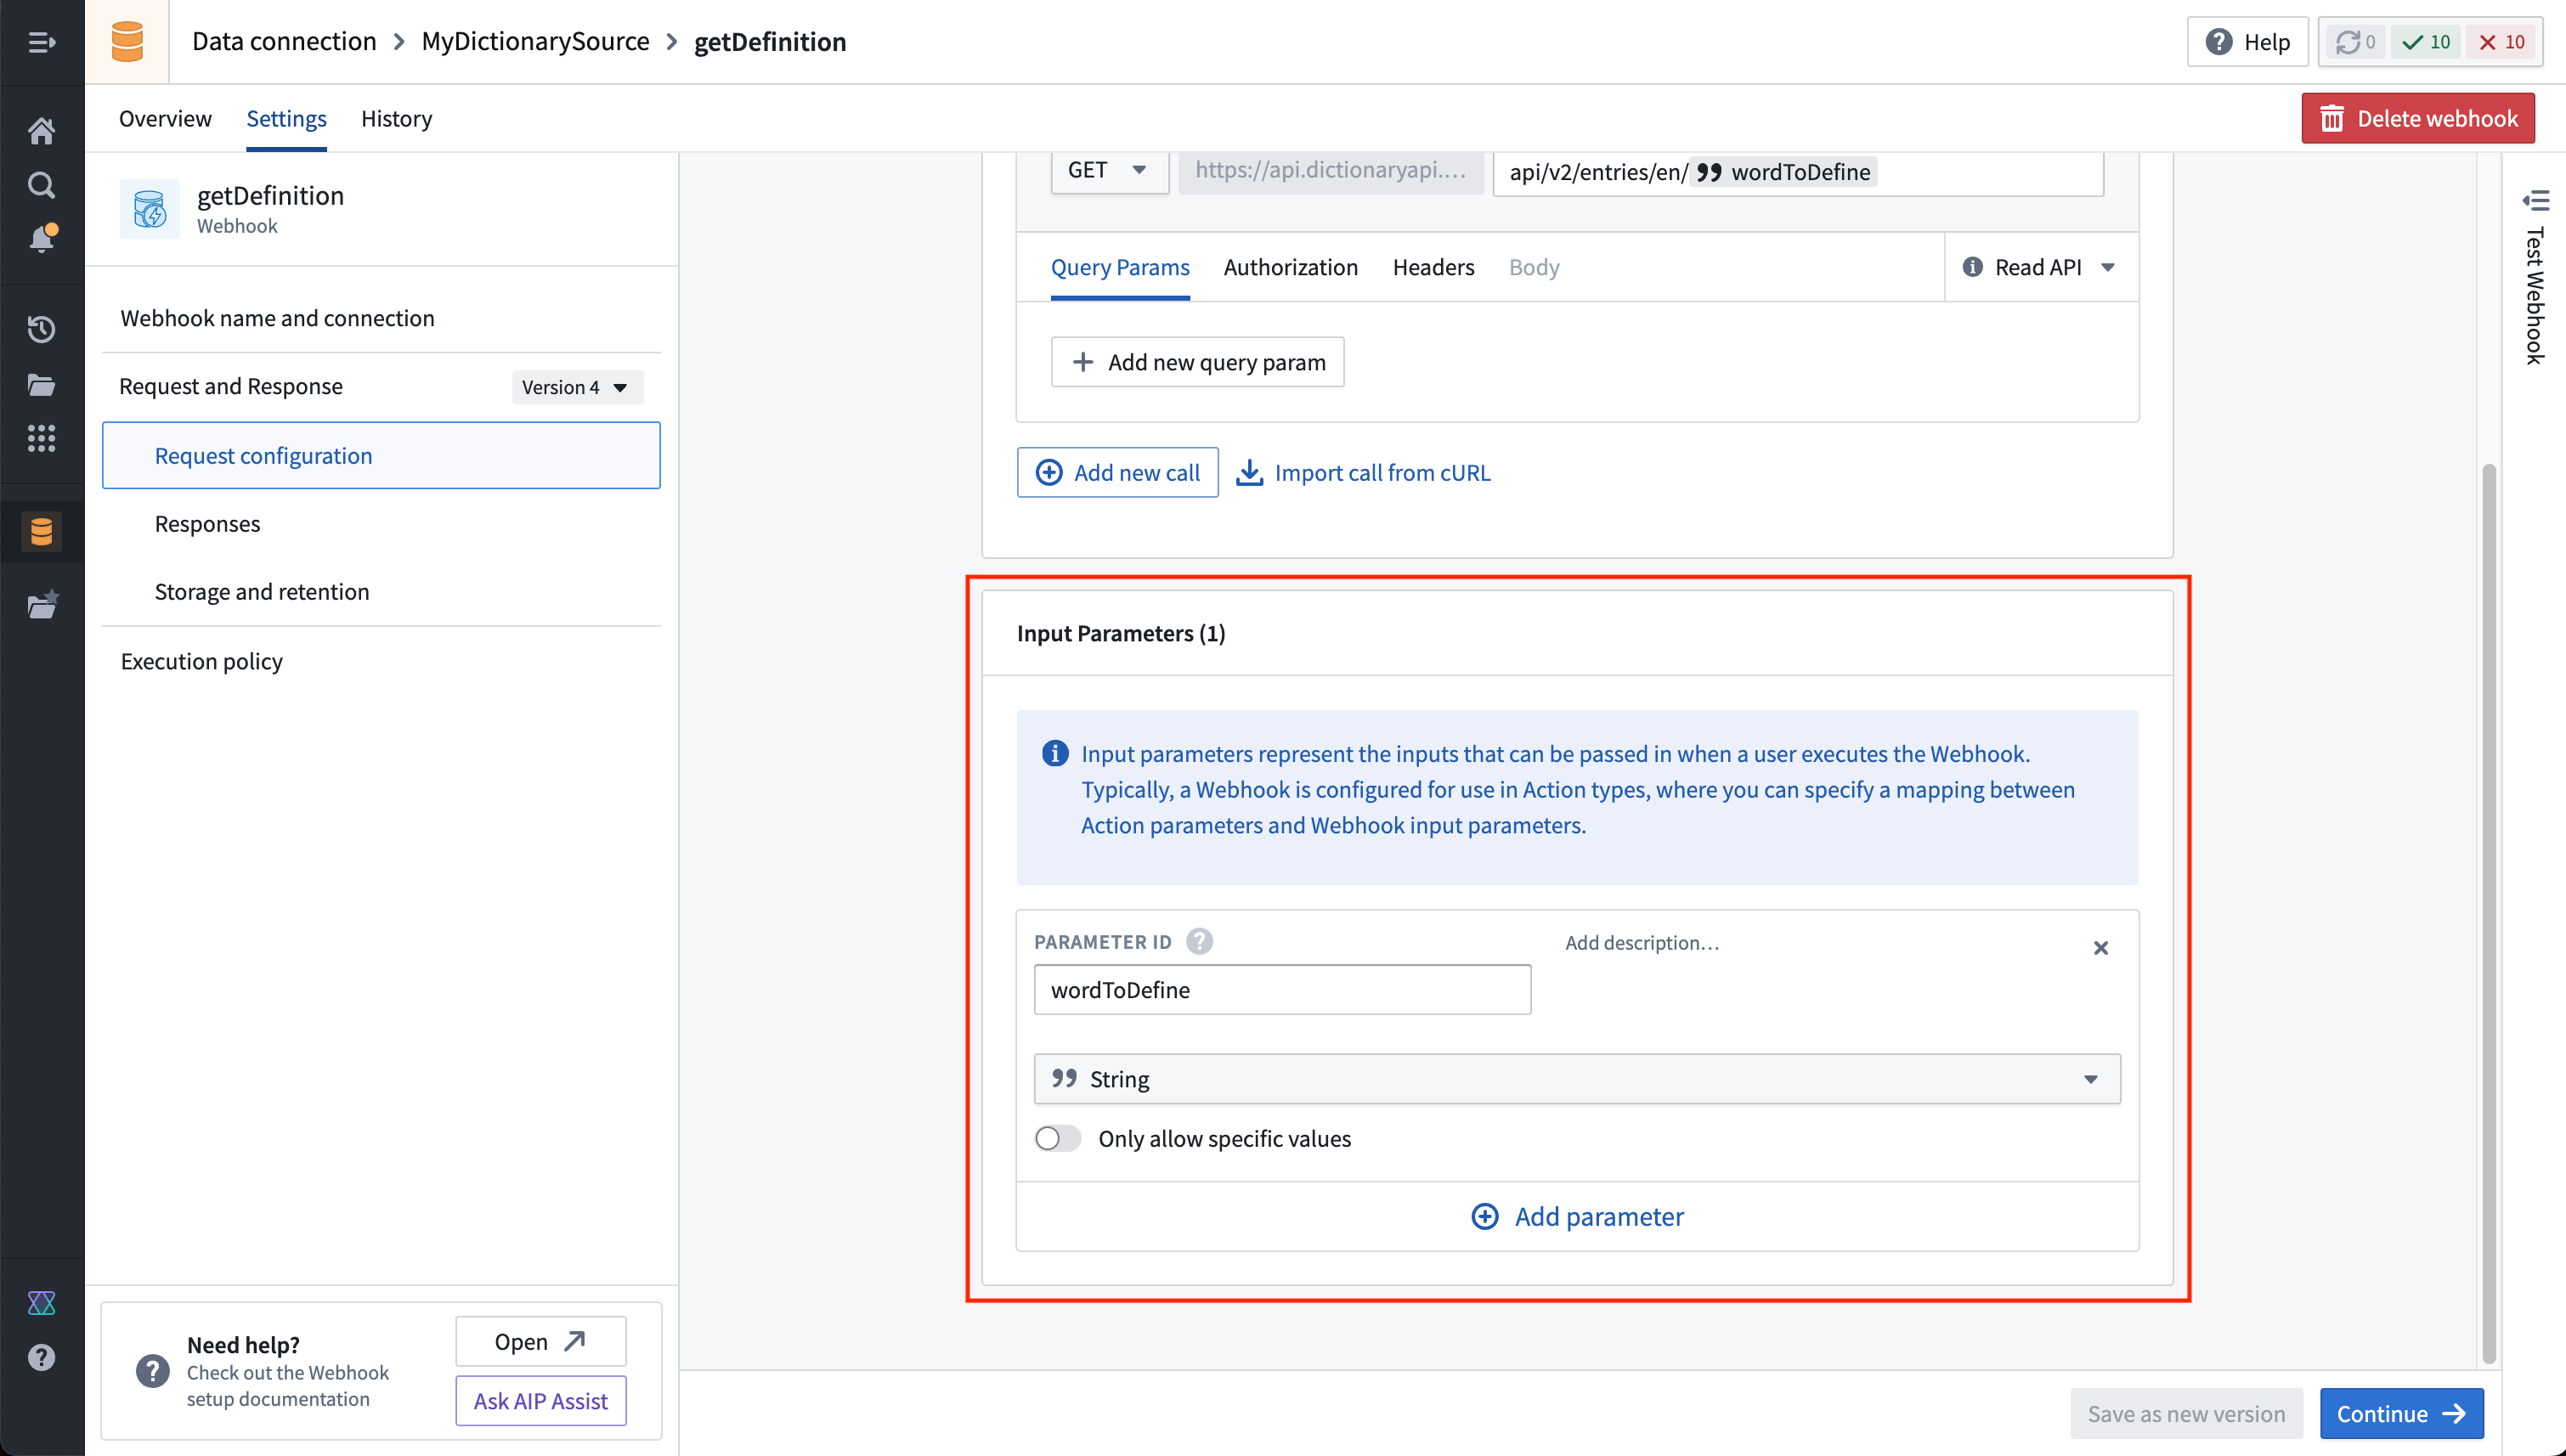Click wordToDefine parameter ID input field

pyautogui.click(x=1281, y=989)
